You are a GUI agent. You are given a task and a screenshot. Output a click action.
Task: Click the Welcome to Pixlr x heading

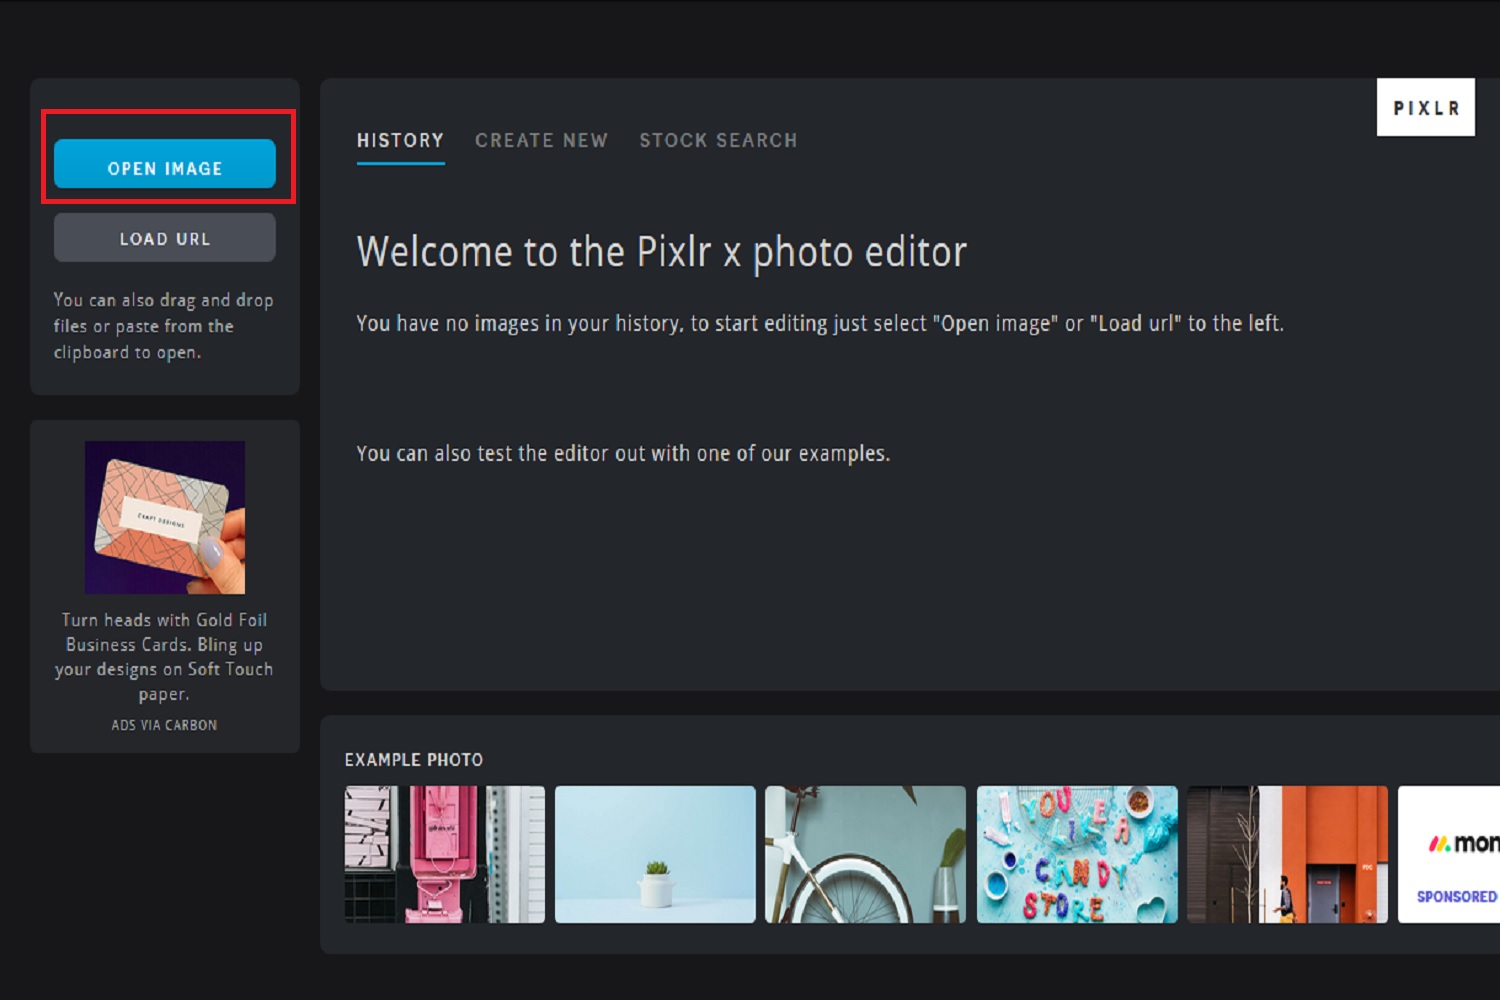coord(661,252)
